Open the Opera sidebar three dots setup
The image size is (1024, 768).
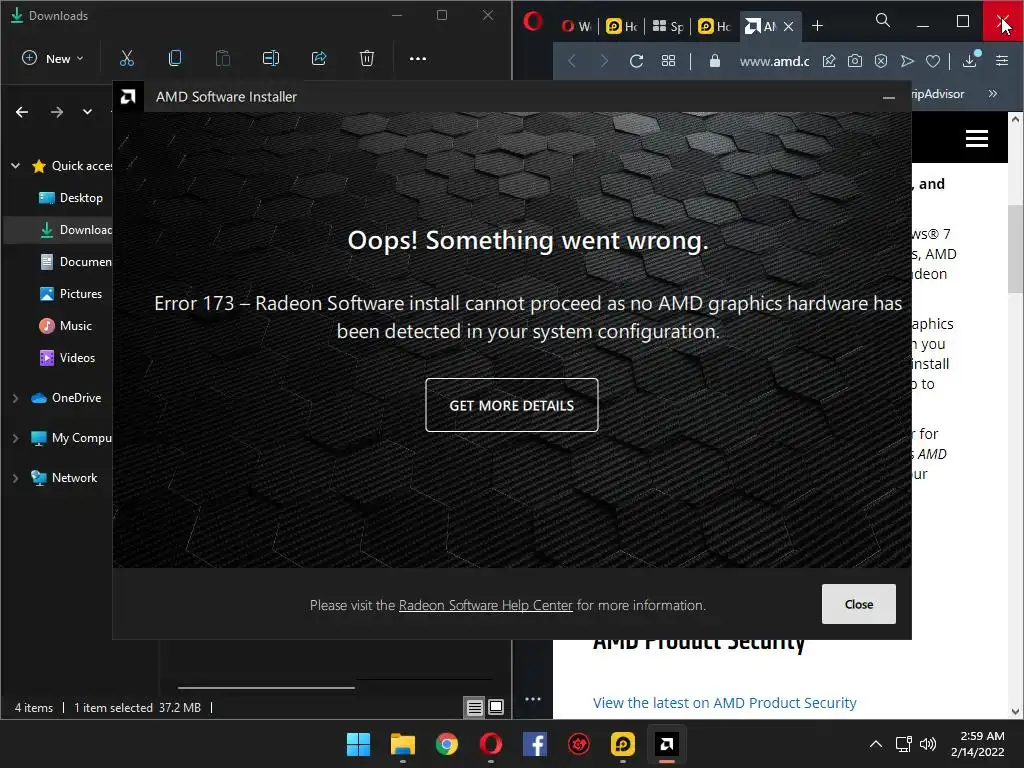(533, 699)
